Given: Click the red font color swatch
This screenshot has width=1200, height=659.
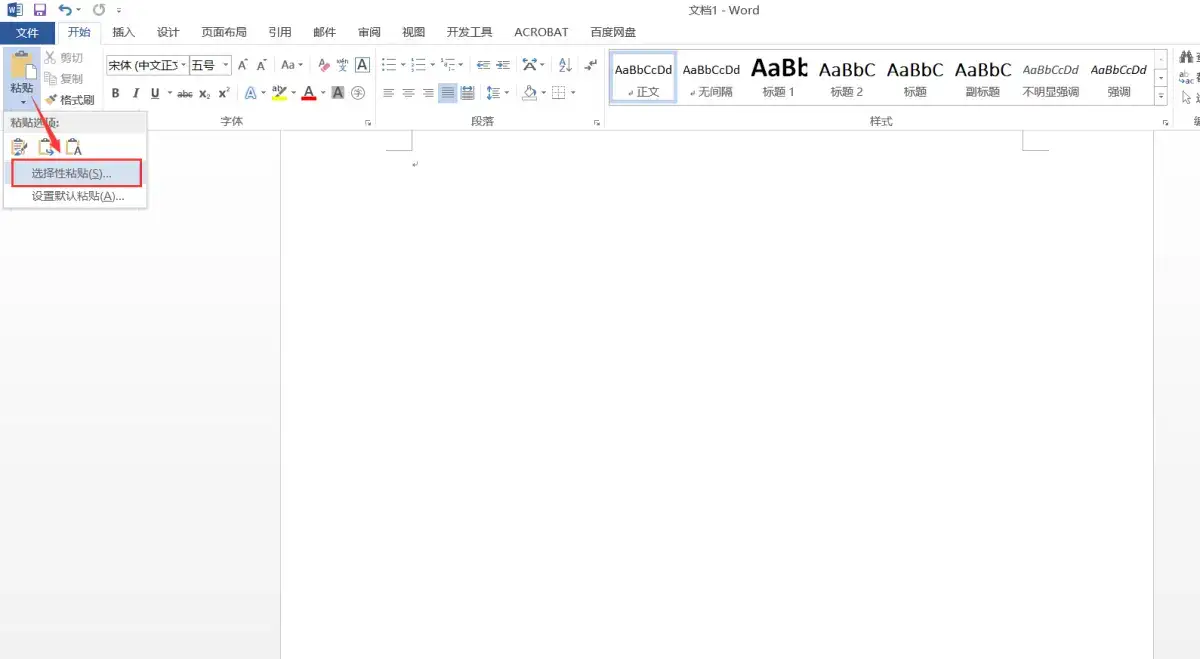Looking at the screenshot, I should tap(309, 93).
